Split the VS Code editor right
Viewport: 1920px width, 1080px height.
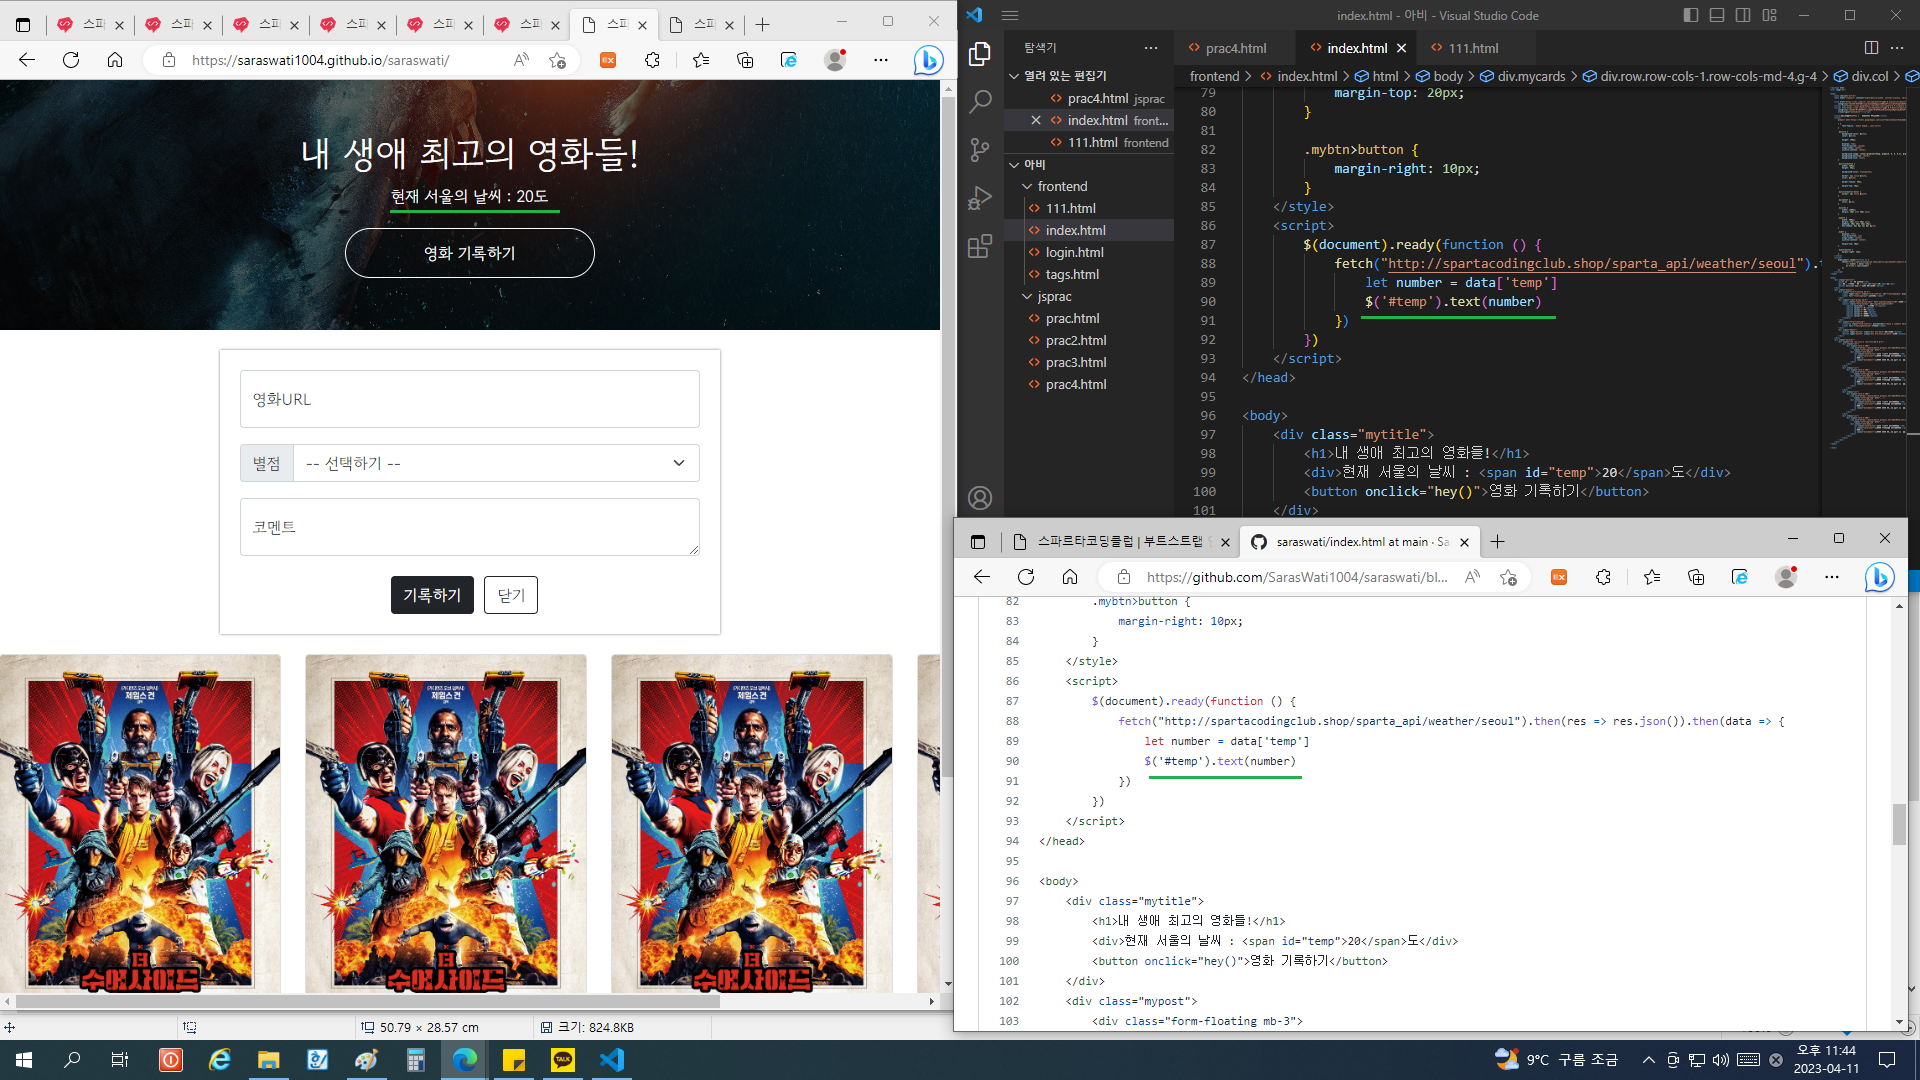1871,48
